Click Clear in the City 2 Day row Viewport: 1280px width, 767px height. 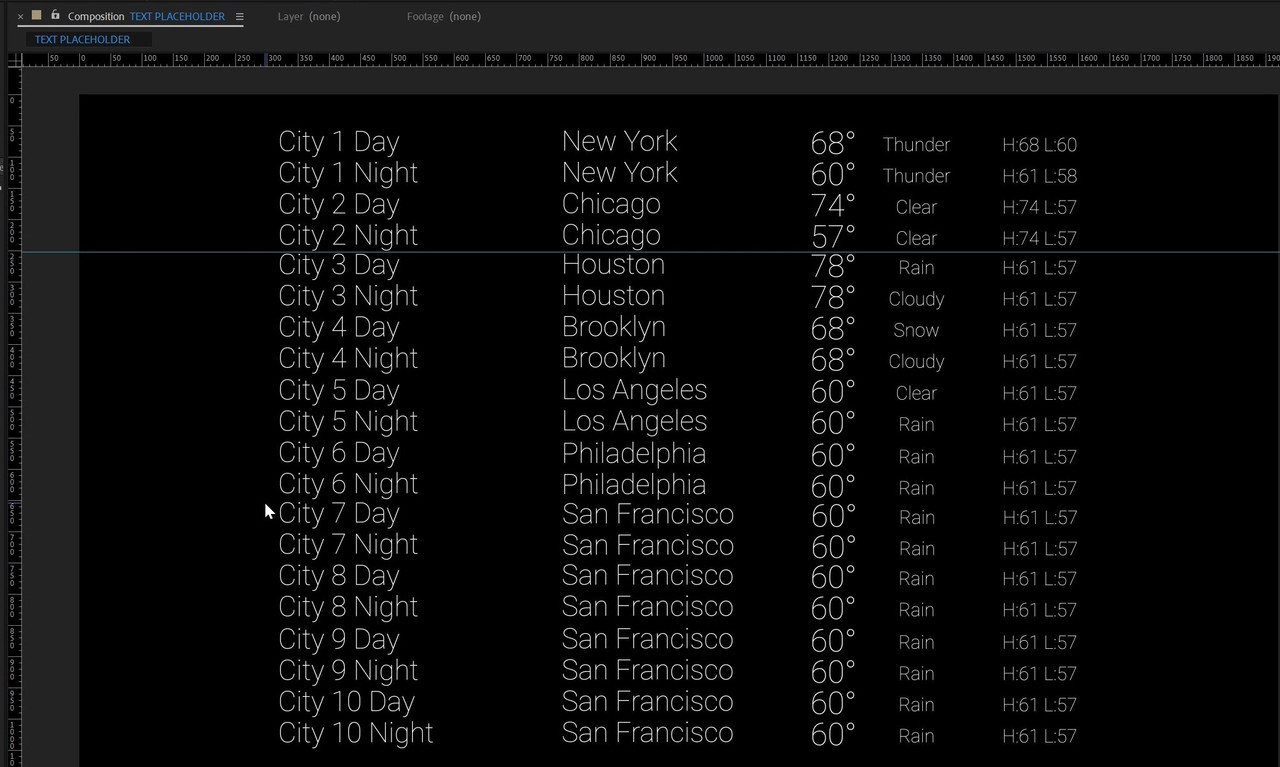916,207
